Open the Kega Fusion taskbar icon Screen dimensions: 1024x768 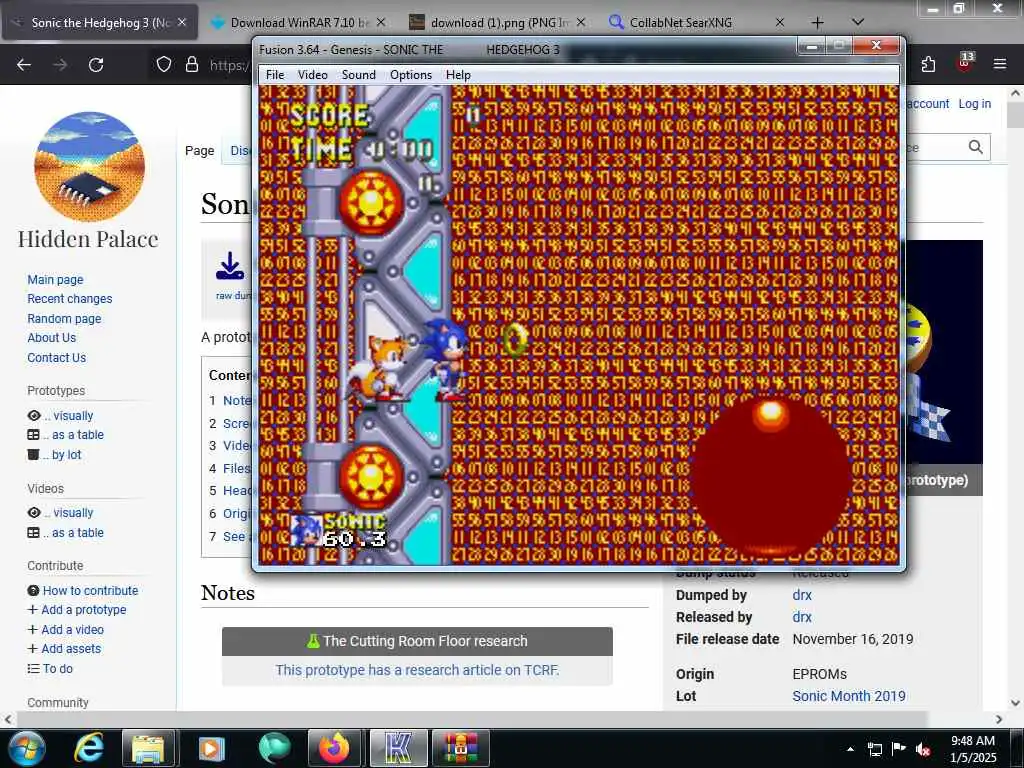(x=398, y=748)
